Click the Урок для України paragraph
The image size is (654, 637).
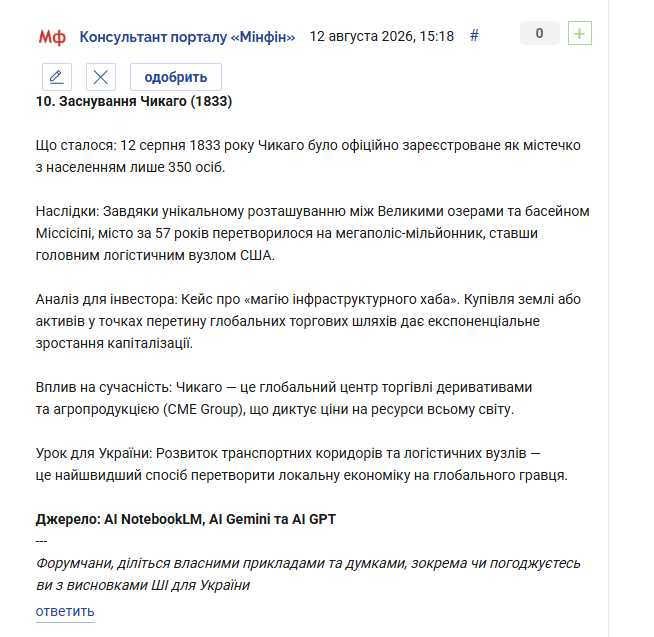(302, 464)
